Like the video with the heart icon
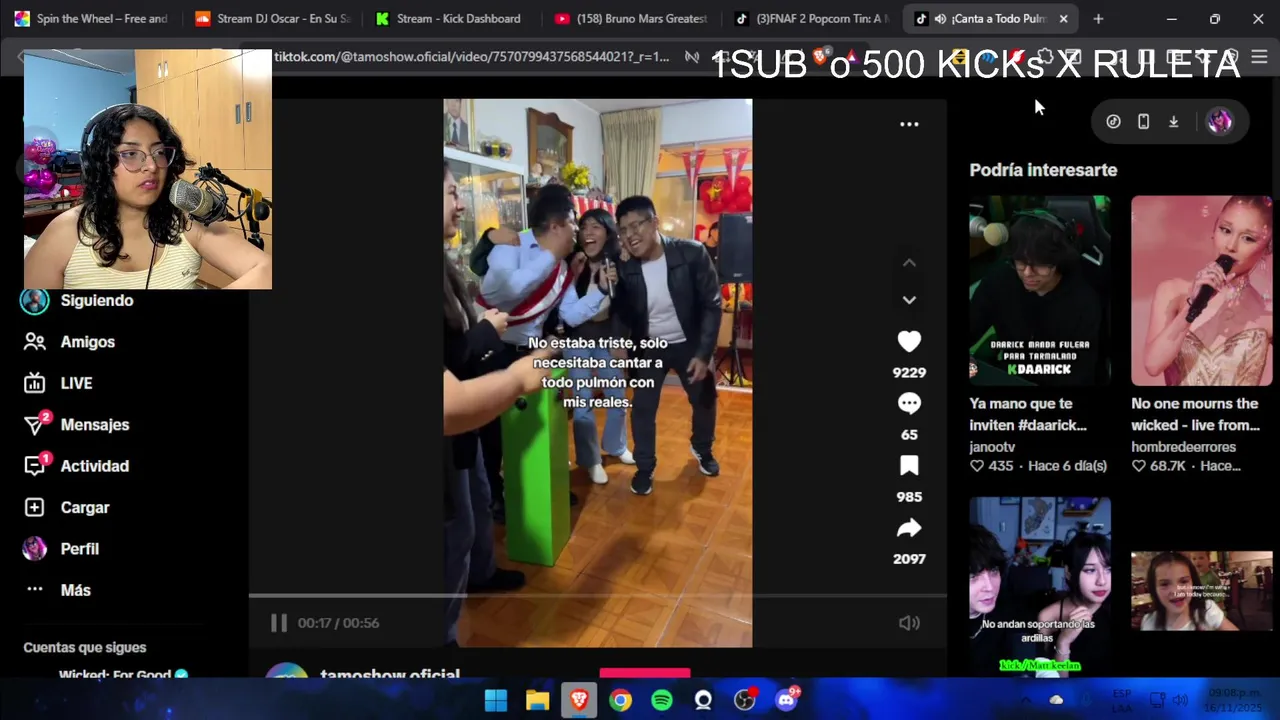Screen dimensions: 1280x720 click(909, 341)
